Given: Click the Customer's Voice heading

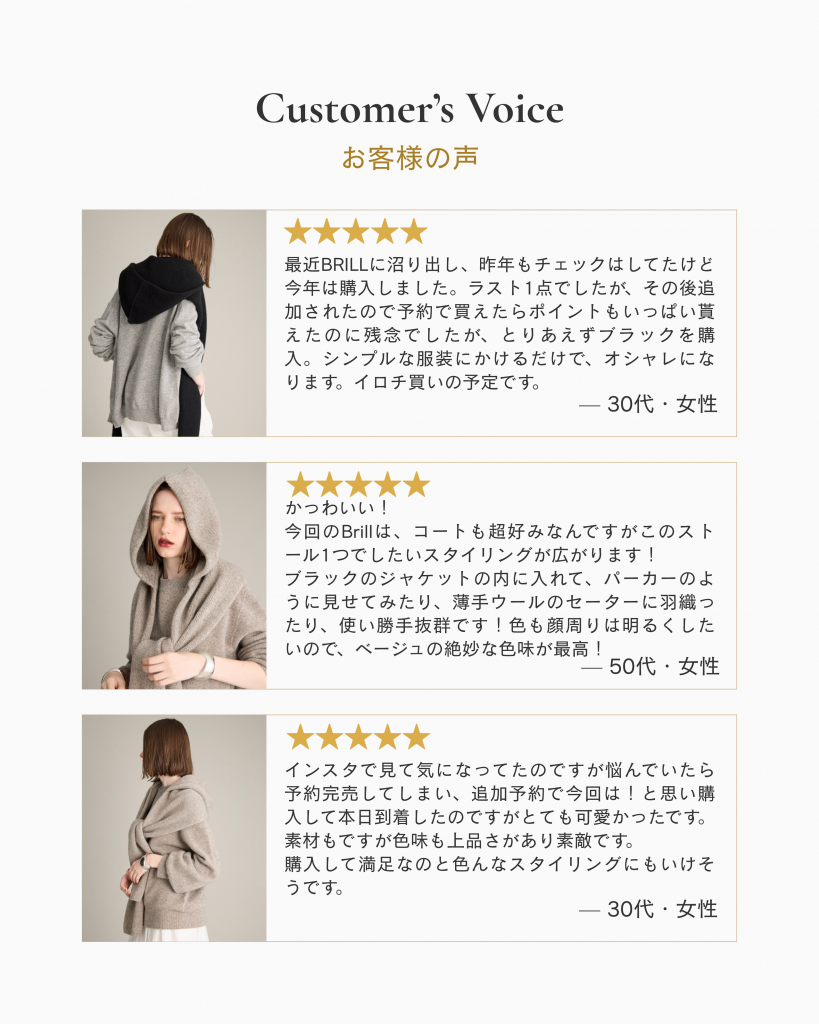Looking at the screenshot, I should click(x=410, y=108).
